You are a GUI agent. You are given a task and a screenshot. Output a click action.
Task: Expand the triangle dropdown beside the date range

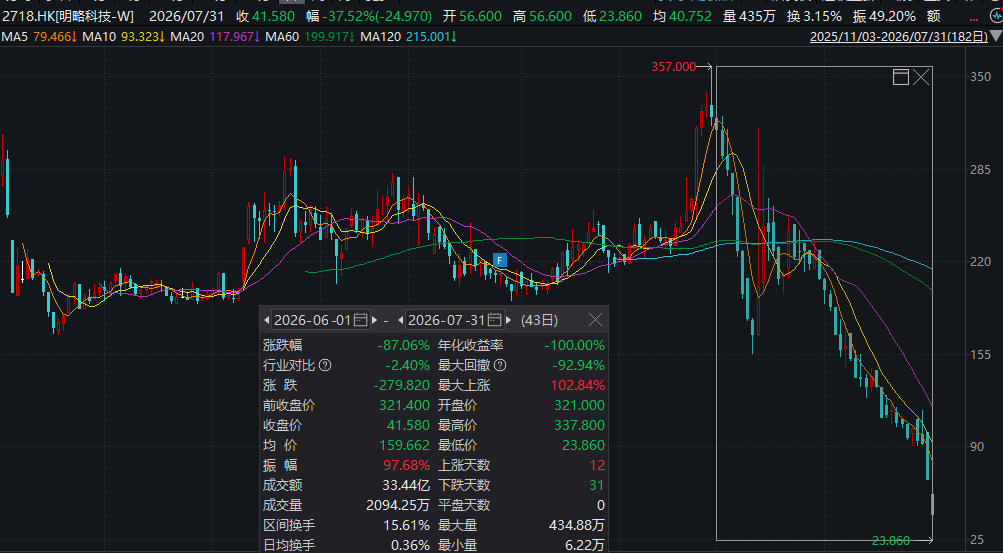(996, 36)
